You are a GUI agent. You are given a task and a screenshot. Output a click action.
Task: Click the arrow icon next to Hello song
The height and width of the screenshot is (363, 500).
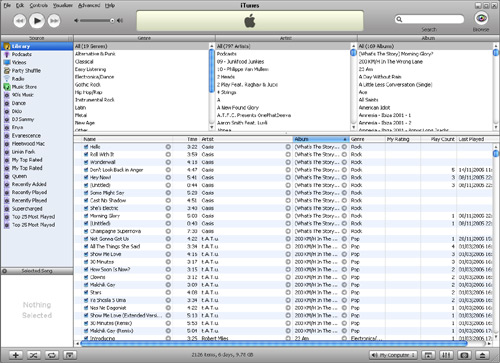click(x=168, y=147)
